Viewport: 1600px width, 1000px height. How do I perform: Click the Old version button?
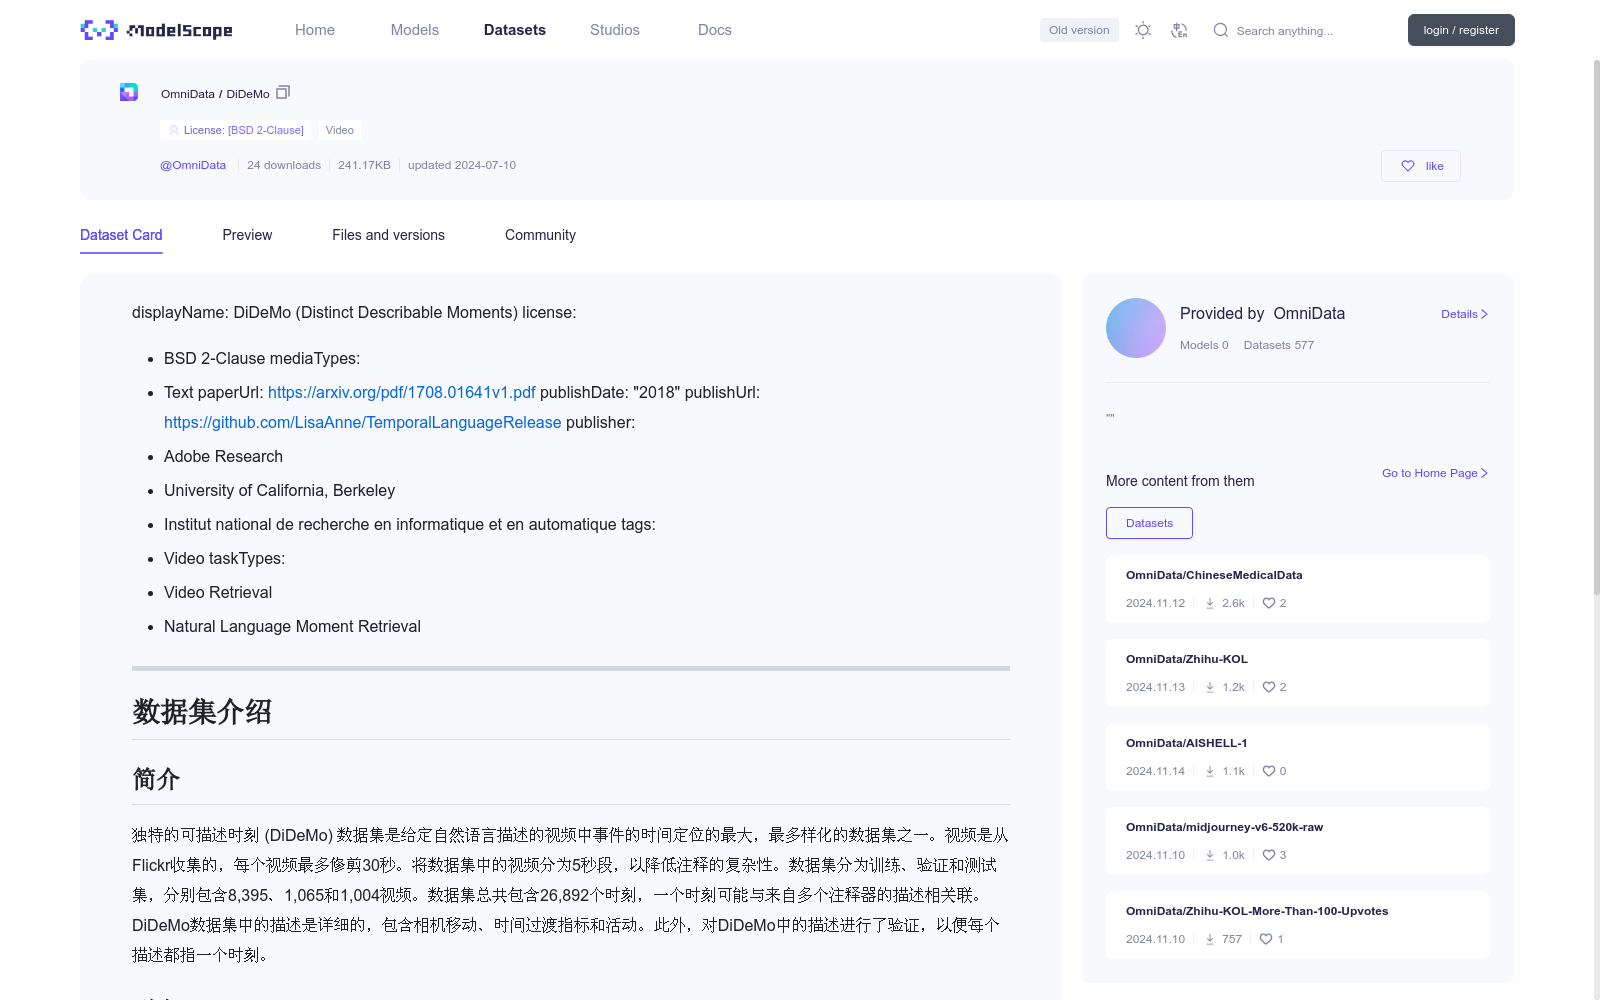pyautogui.click(x=1079, y=30)
